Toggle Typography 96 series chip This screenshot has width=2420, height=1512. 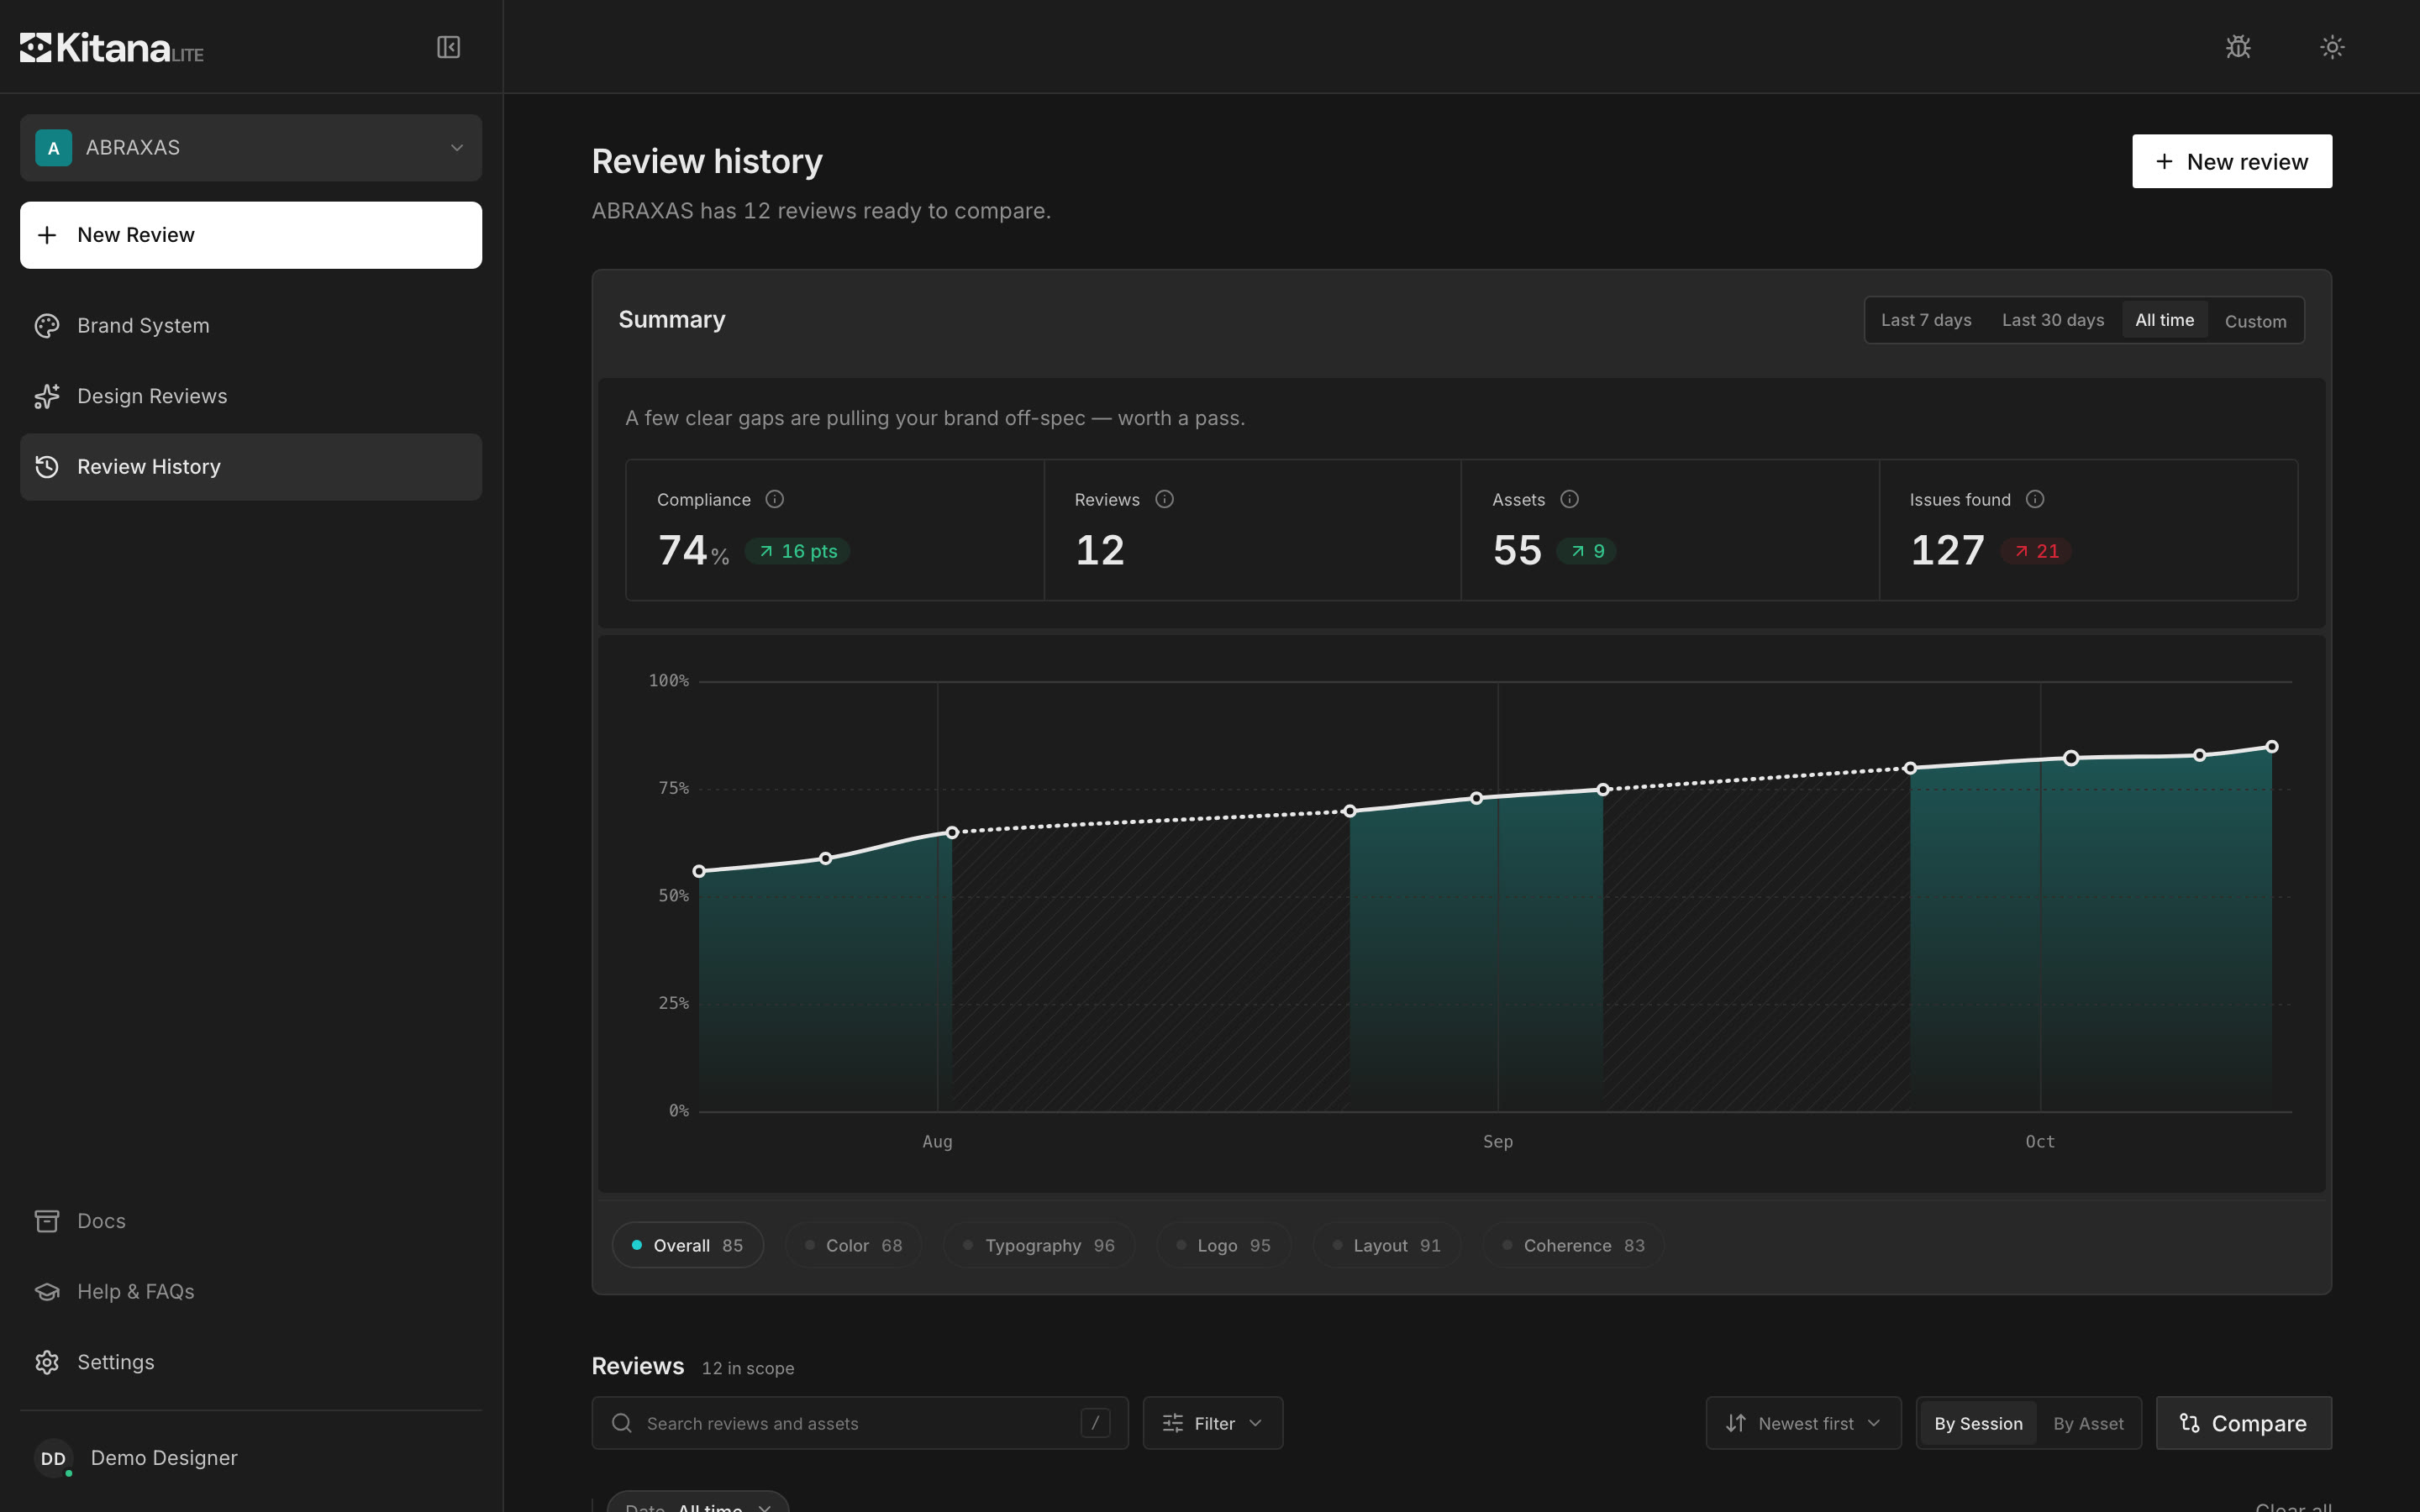(1039, 1245)
